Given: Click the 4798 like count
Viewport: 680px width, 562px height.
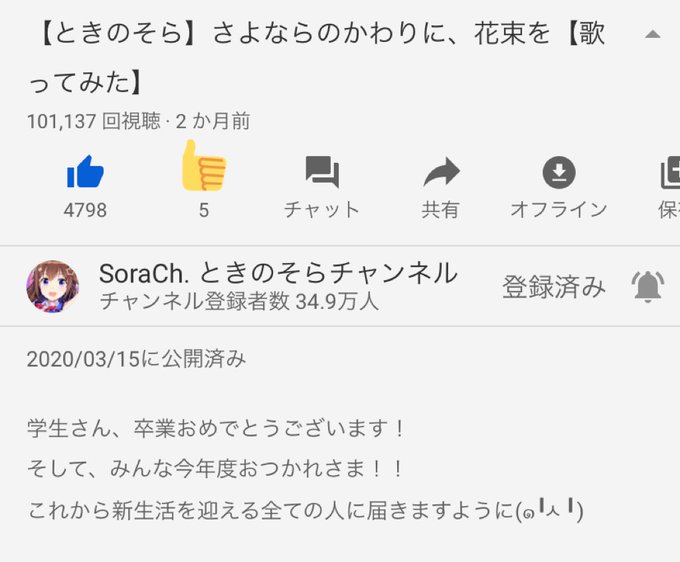Looking at the screenshot, I should click(x=85, y=210).
